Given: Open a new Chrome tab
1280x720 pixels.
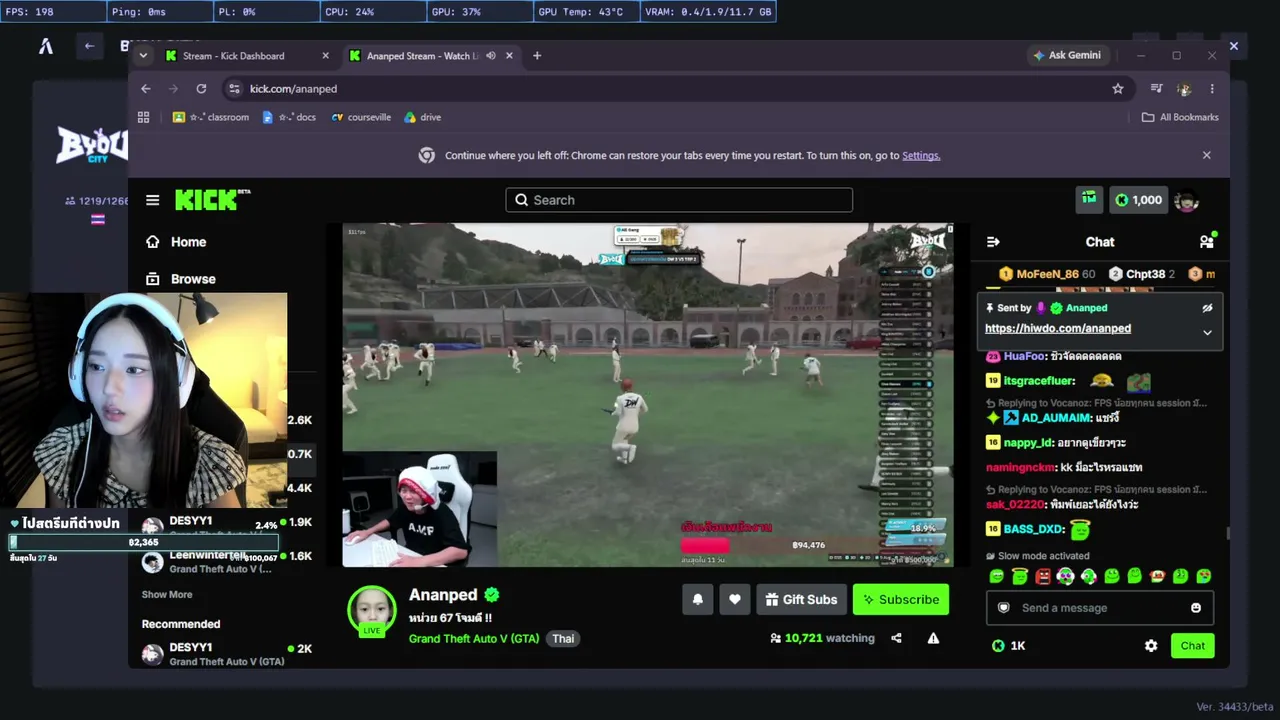Looking at the screenshot, I should point(537,56).
